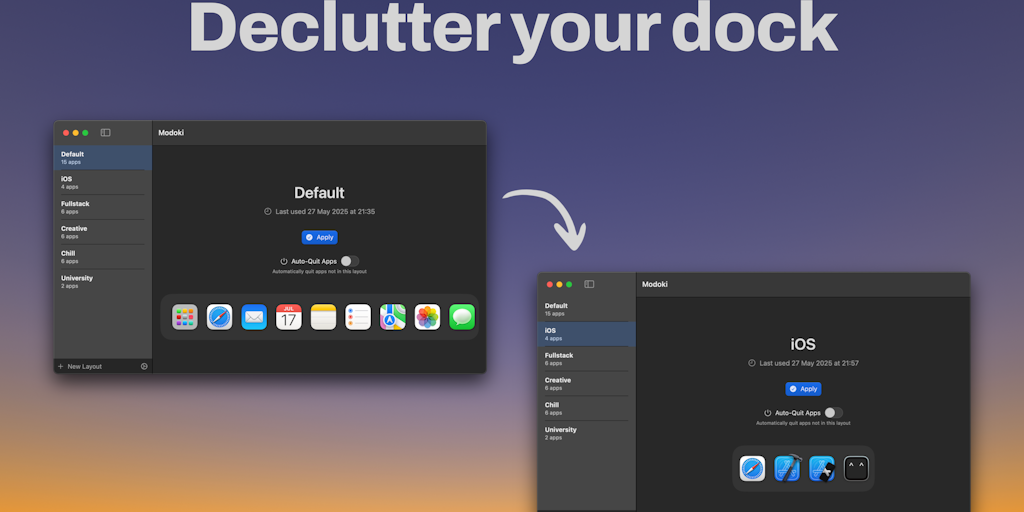Click the Photos icon in dock preview

tap(427, 317)
